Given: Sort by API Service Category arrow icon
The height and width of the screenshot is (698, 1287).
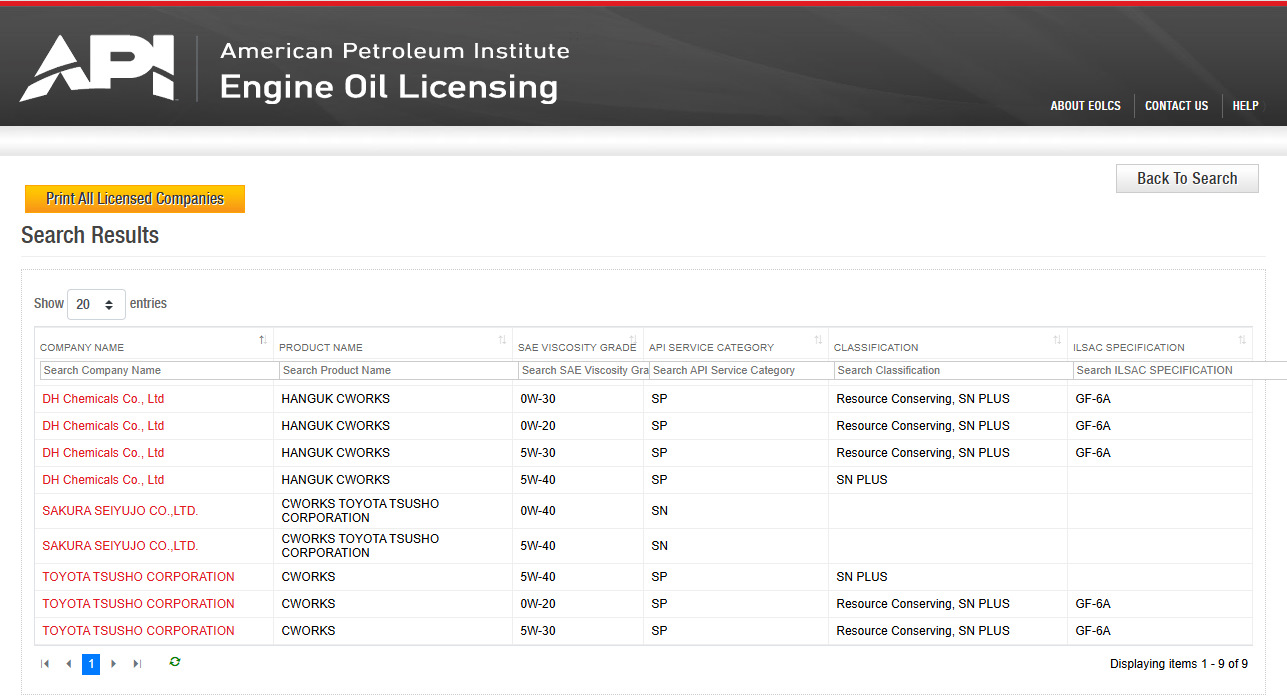Looking at the screenshot, I should [818, 340].
